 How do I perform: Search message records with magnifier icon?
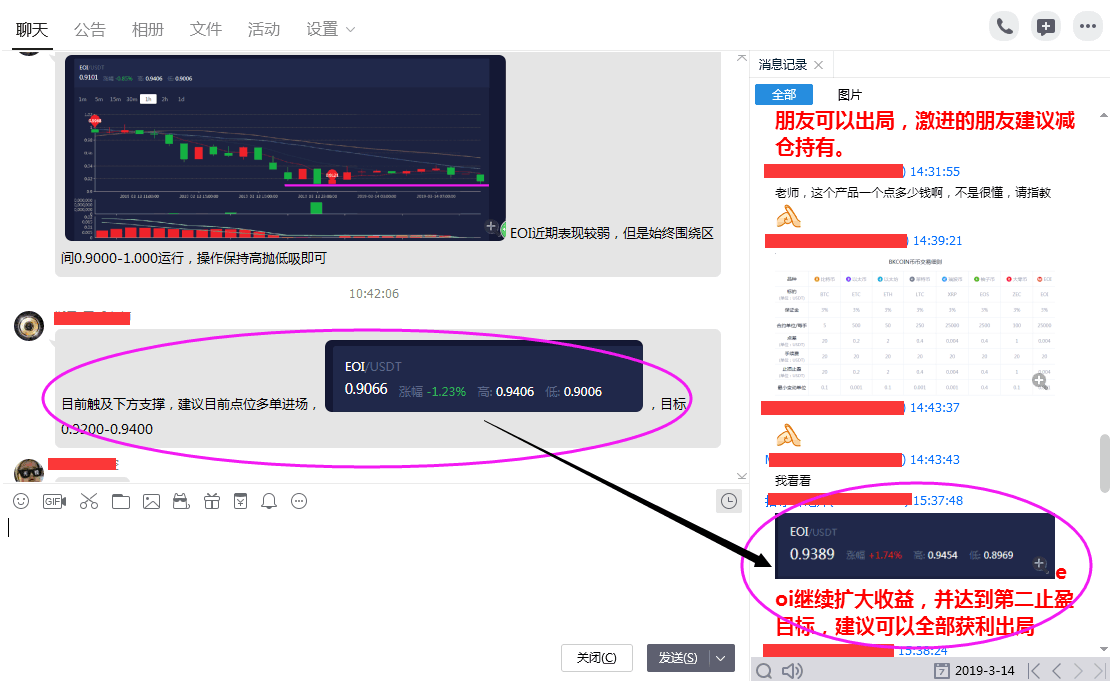(x=764, y=670)
